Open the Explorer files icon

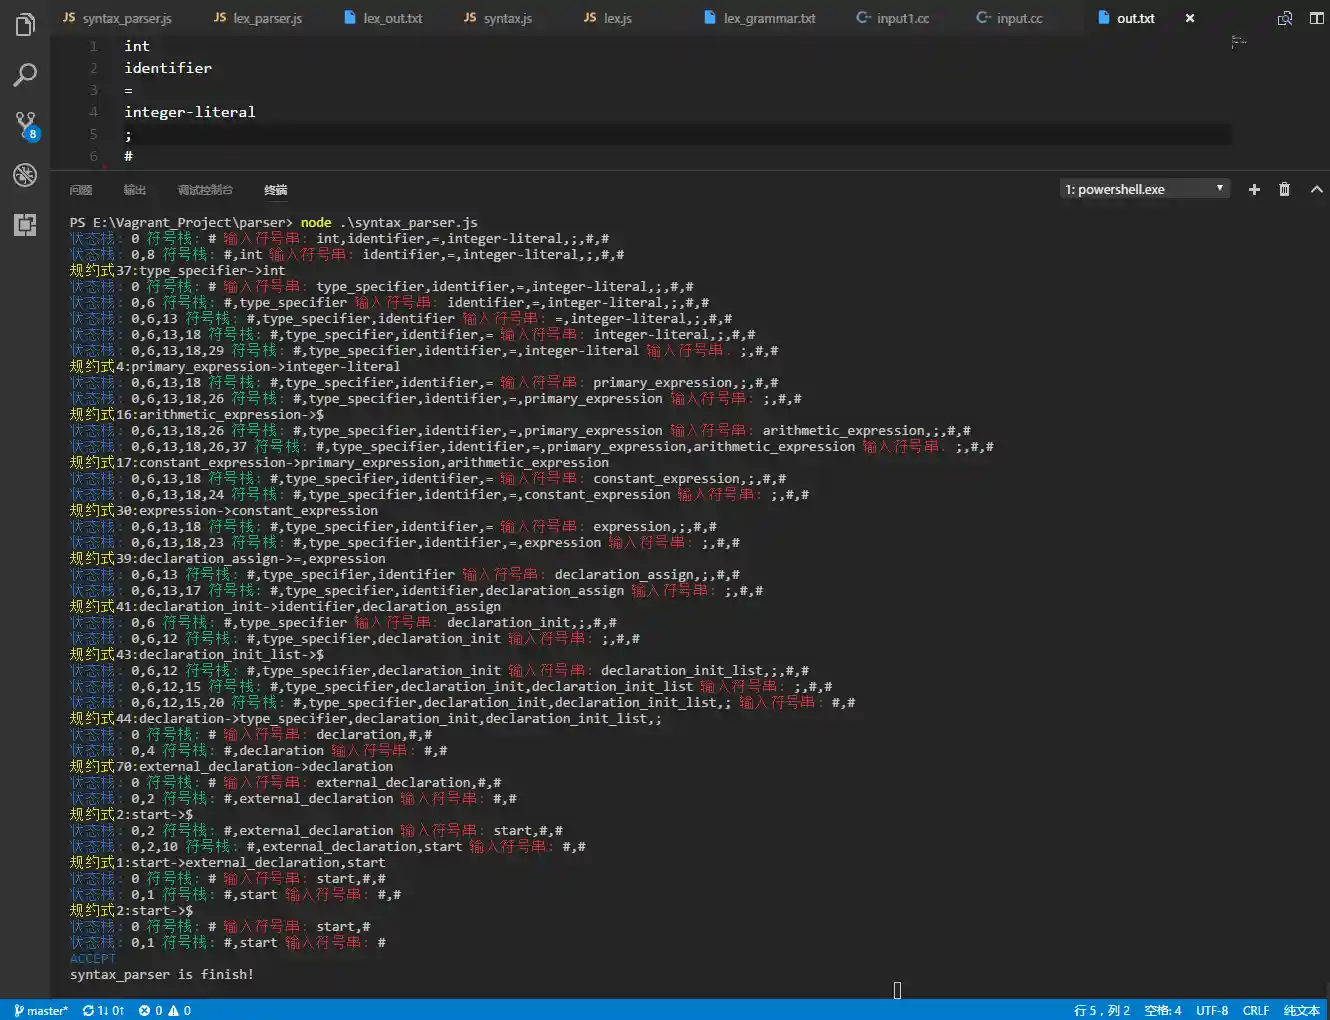coord(25,24)
